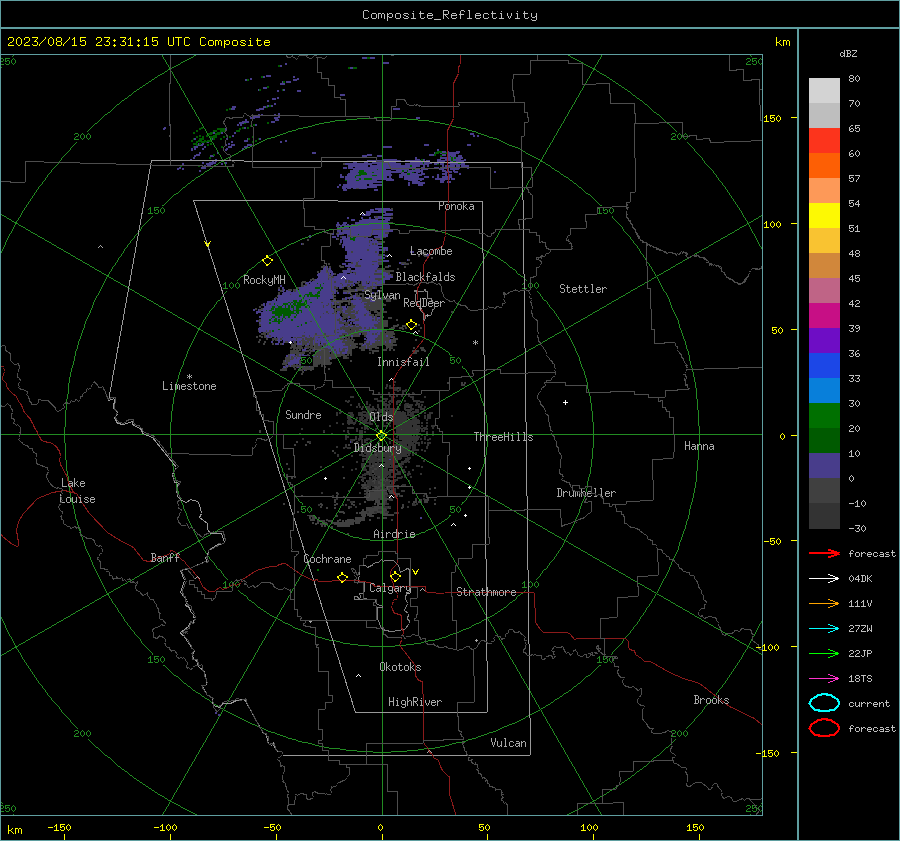Click the Sundre town label
The image size is (900, 841).
[x=303, y=414]
